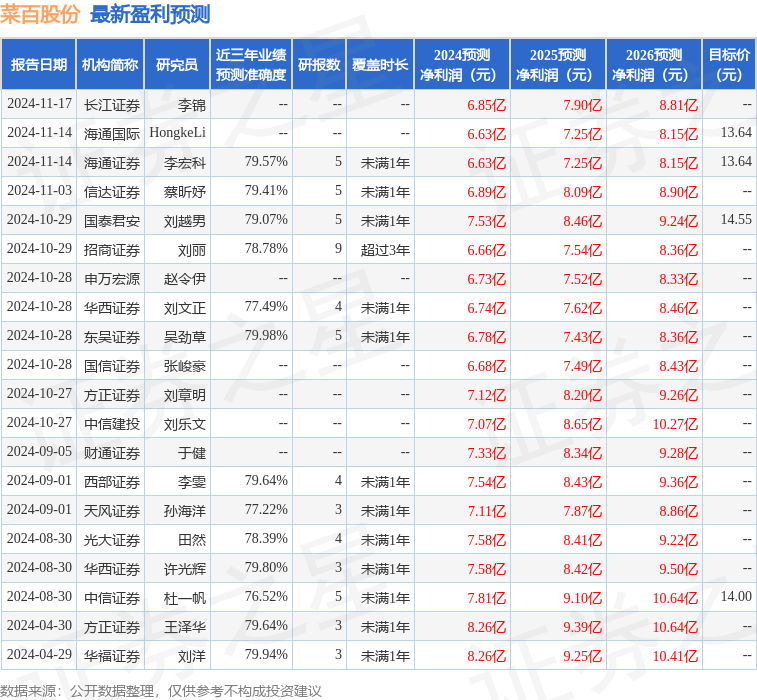Click 中信证券 institution name

(x=112, y=598)
